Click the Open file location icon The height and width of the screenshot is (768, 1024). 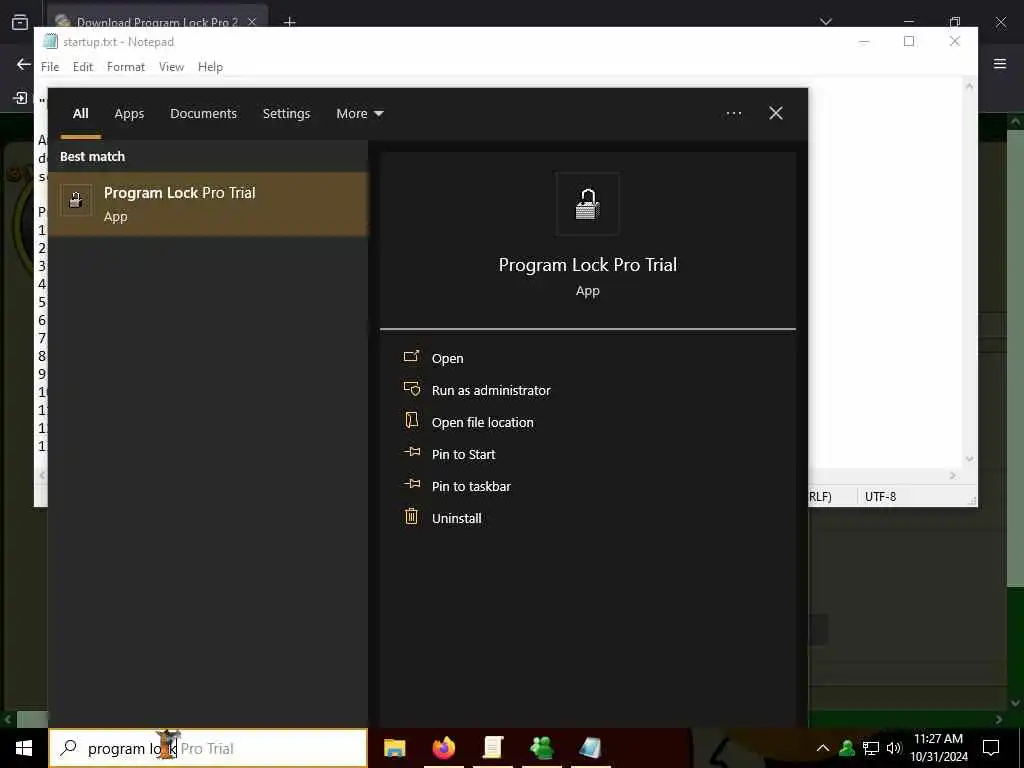click(411, 420)
